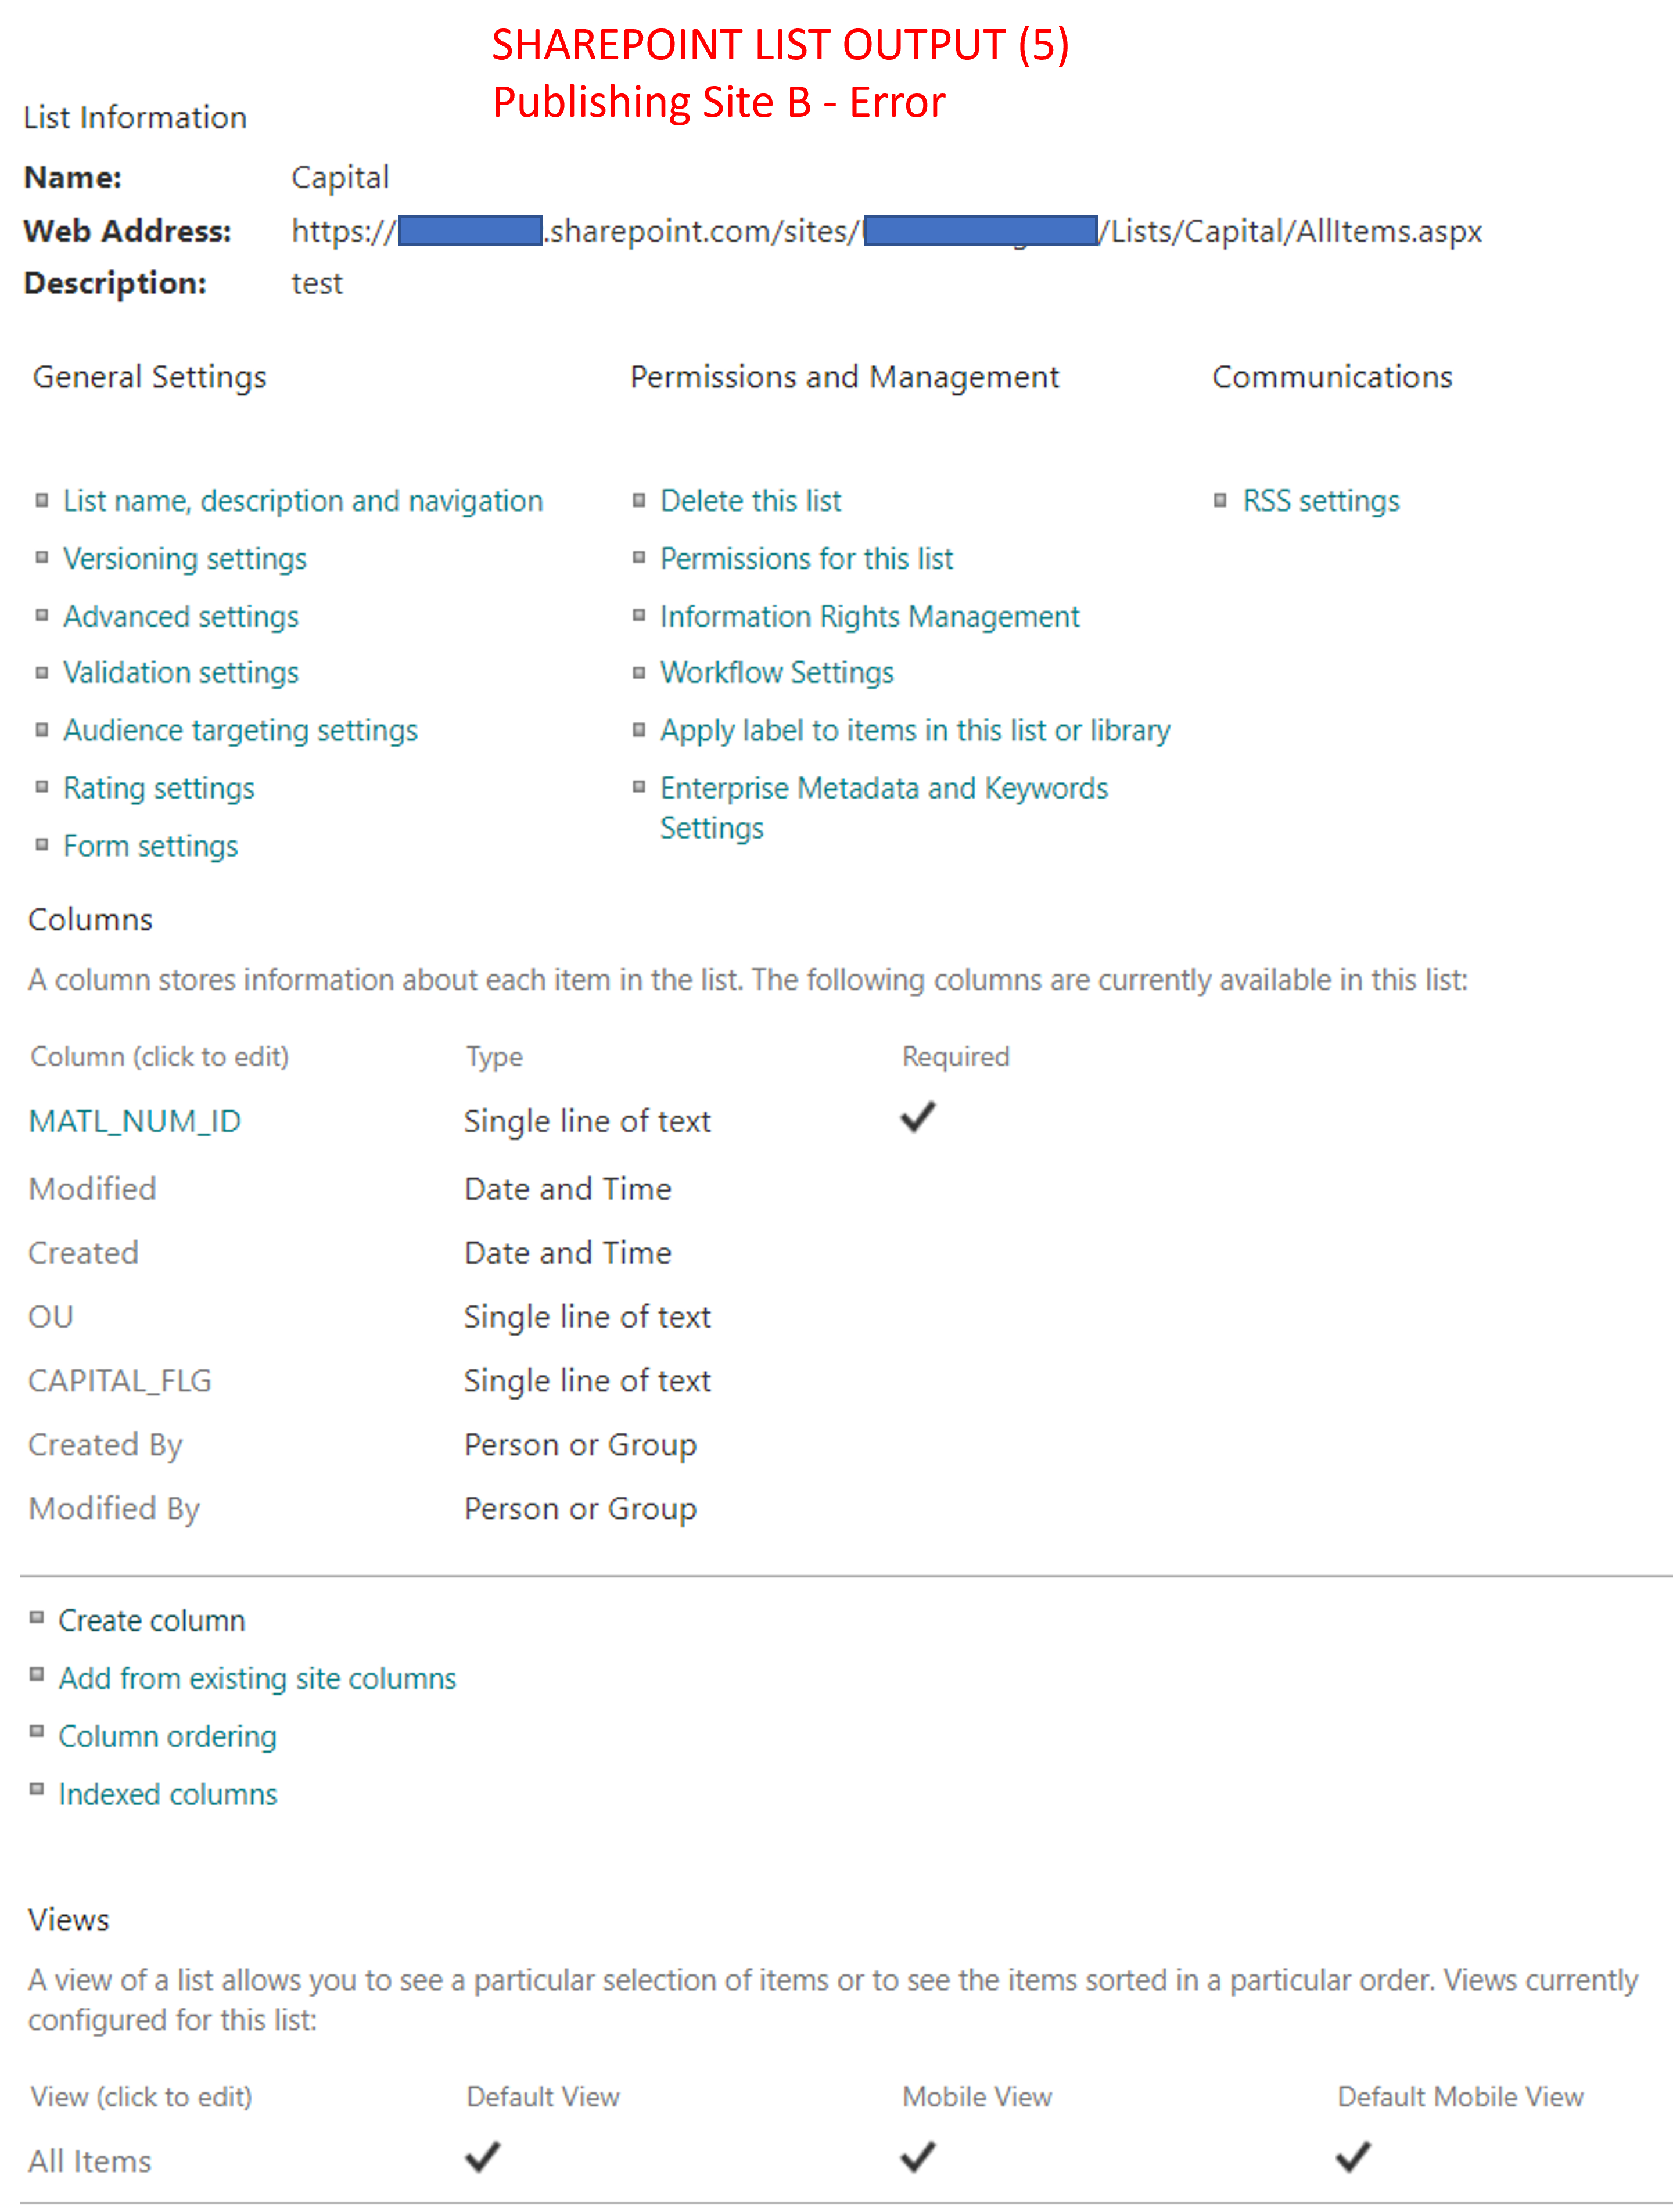
Task: Edit the All Items view
Action: [x=89, y=2161]
